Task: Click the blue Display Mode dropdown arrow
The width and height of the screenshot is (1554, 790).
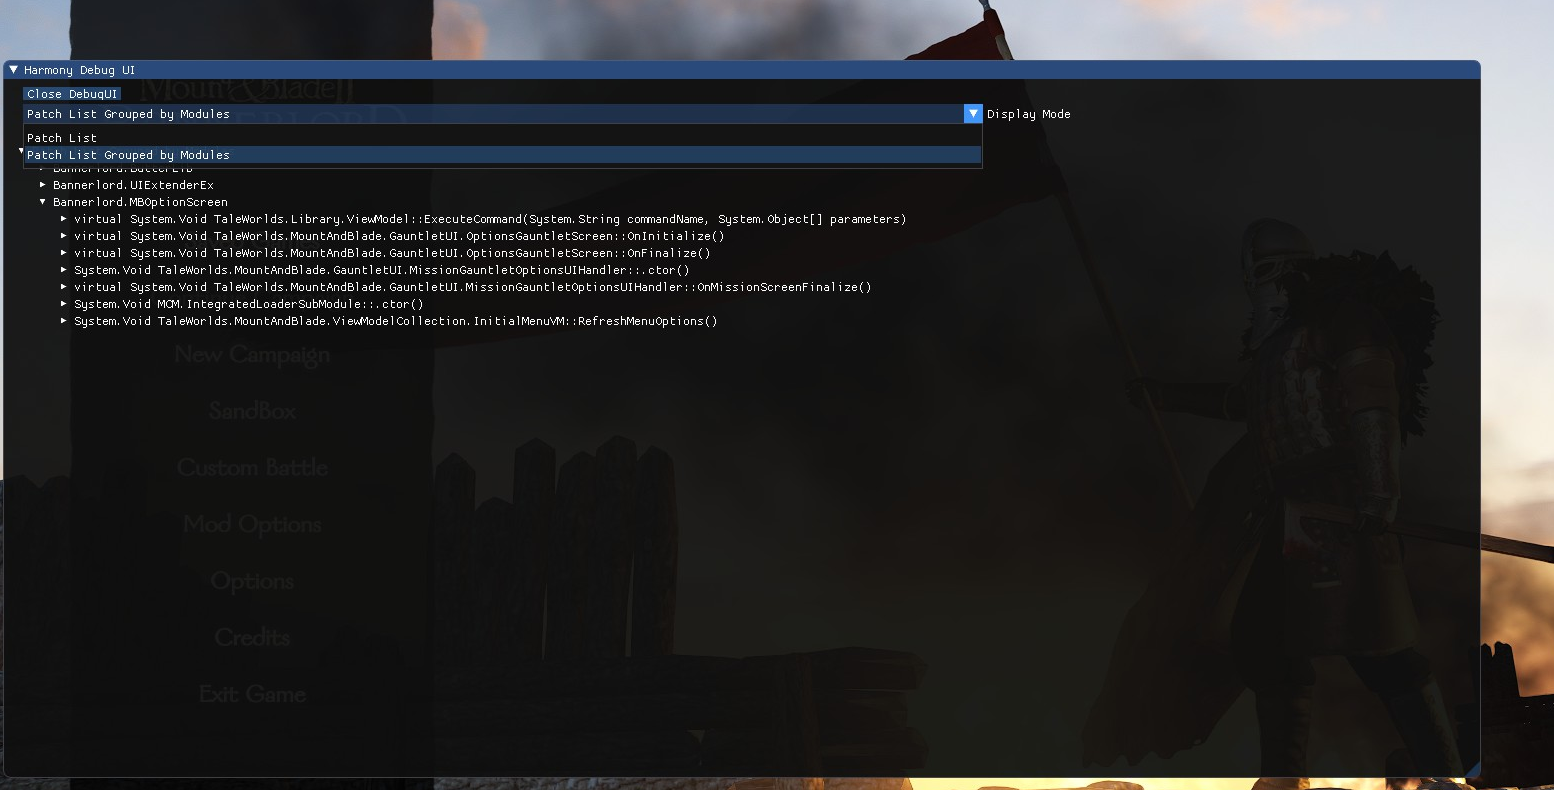Action: click(x=973, y=114)
